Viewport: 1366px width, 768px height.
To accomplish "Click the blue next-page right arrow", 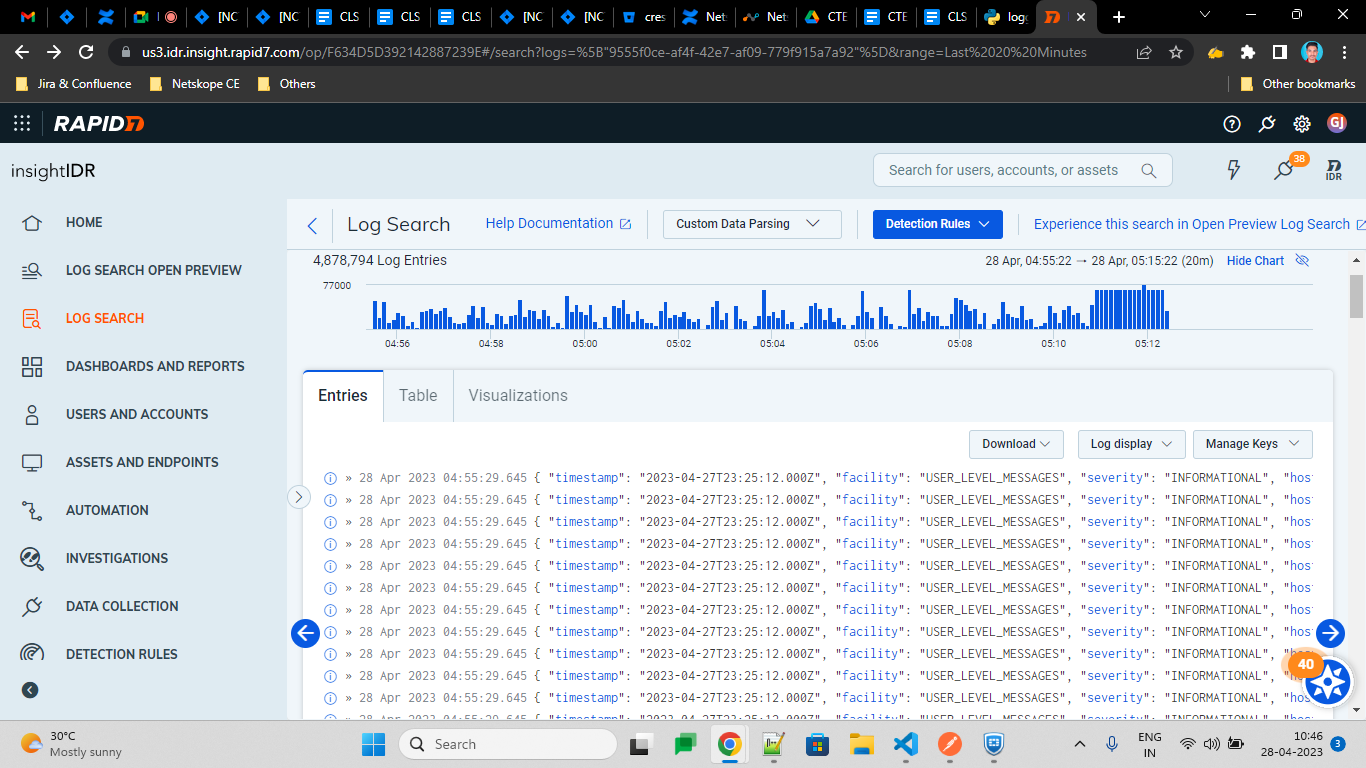I will click(1330, 633).
